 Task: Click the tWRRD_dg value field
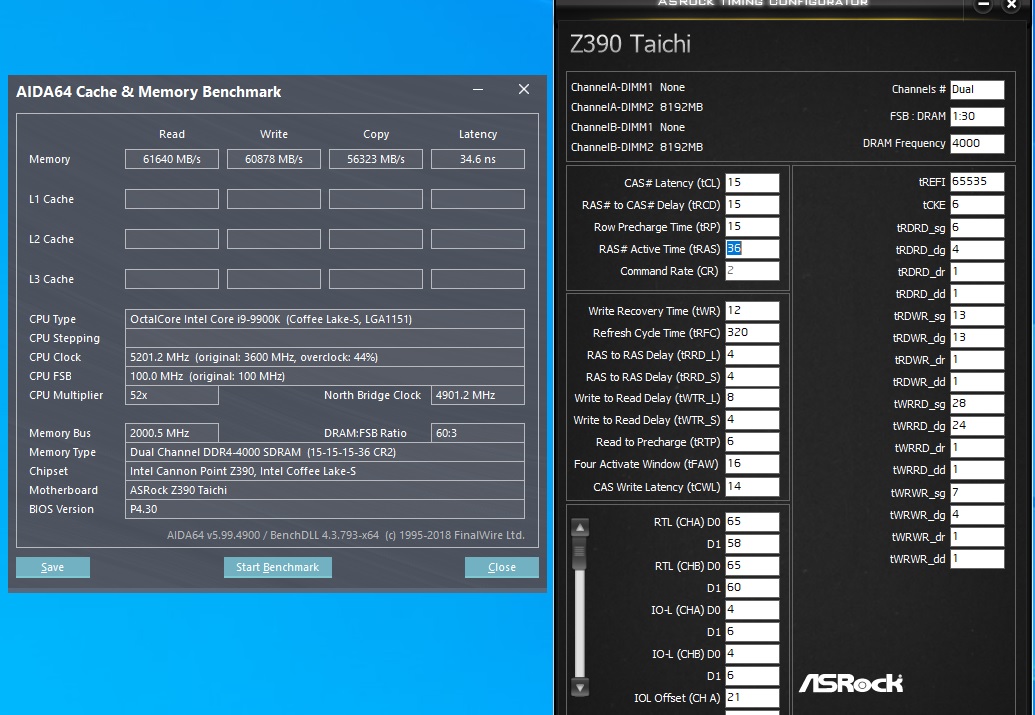click(977, 426)
